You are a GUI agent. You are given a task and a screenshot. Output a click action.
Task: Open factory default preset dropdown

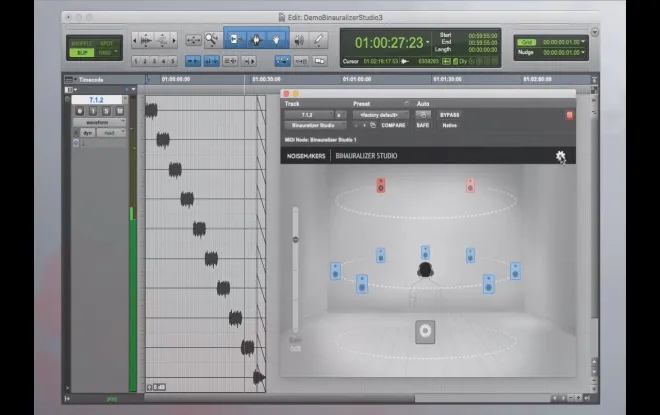pos(381,115)
